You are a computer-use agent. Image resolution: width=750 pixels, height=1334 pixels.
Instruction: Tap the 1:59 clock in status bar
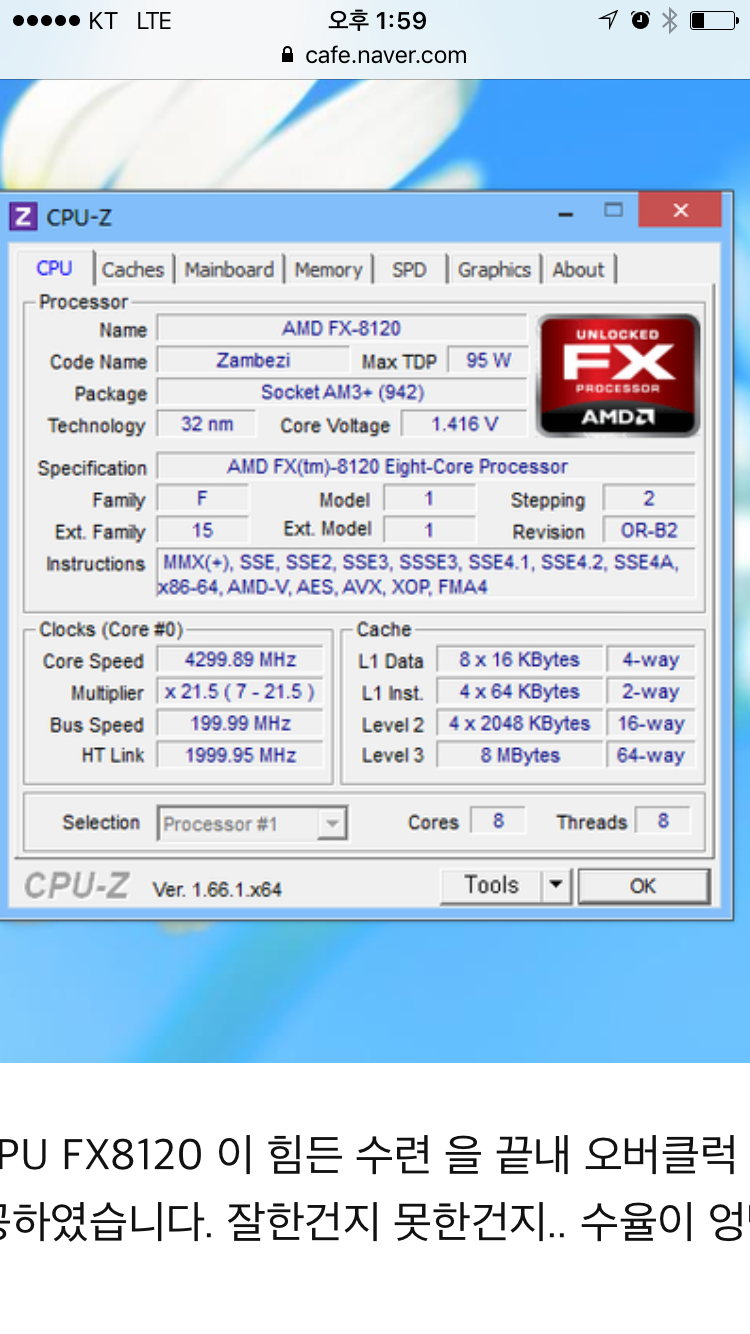point(377,21)
